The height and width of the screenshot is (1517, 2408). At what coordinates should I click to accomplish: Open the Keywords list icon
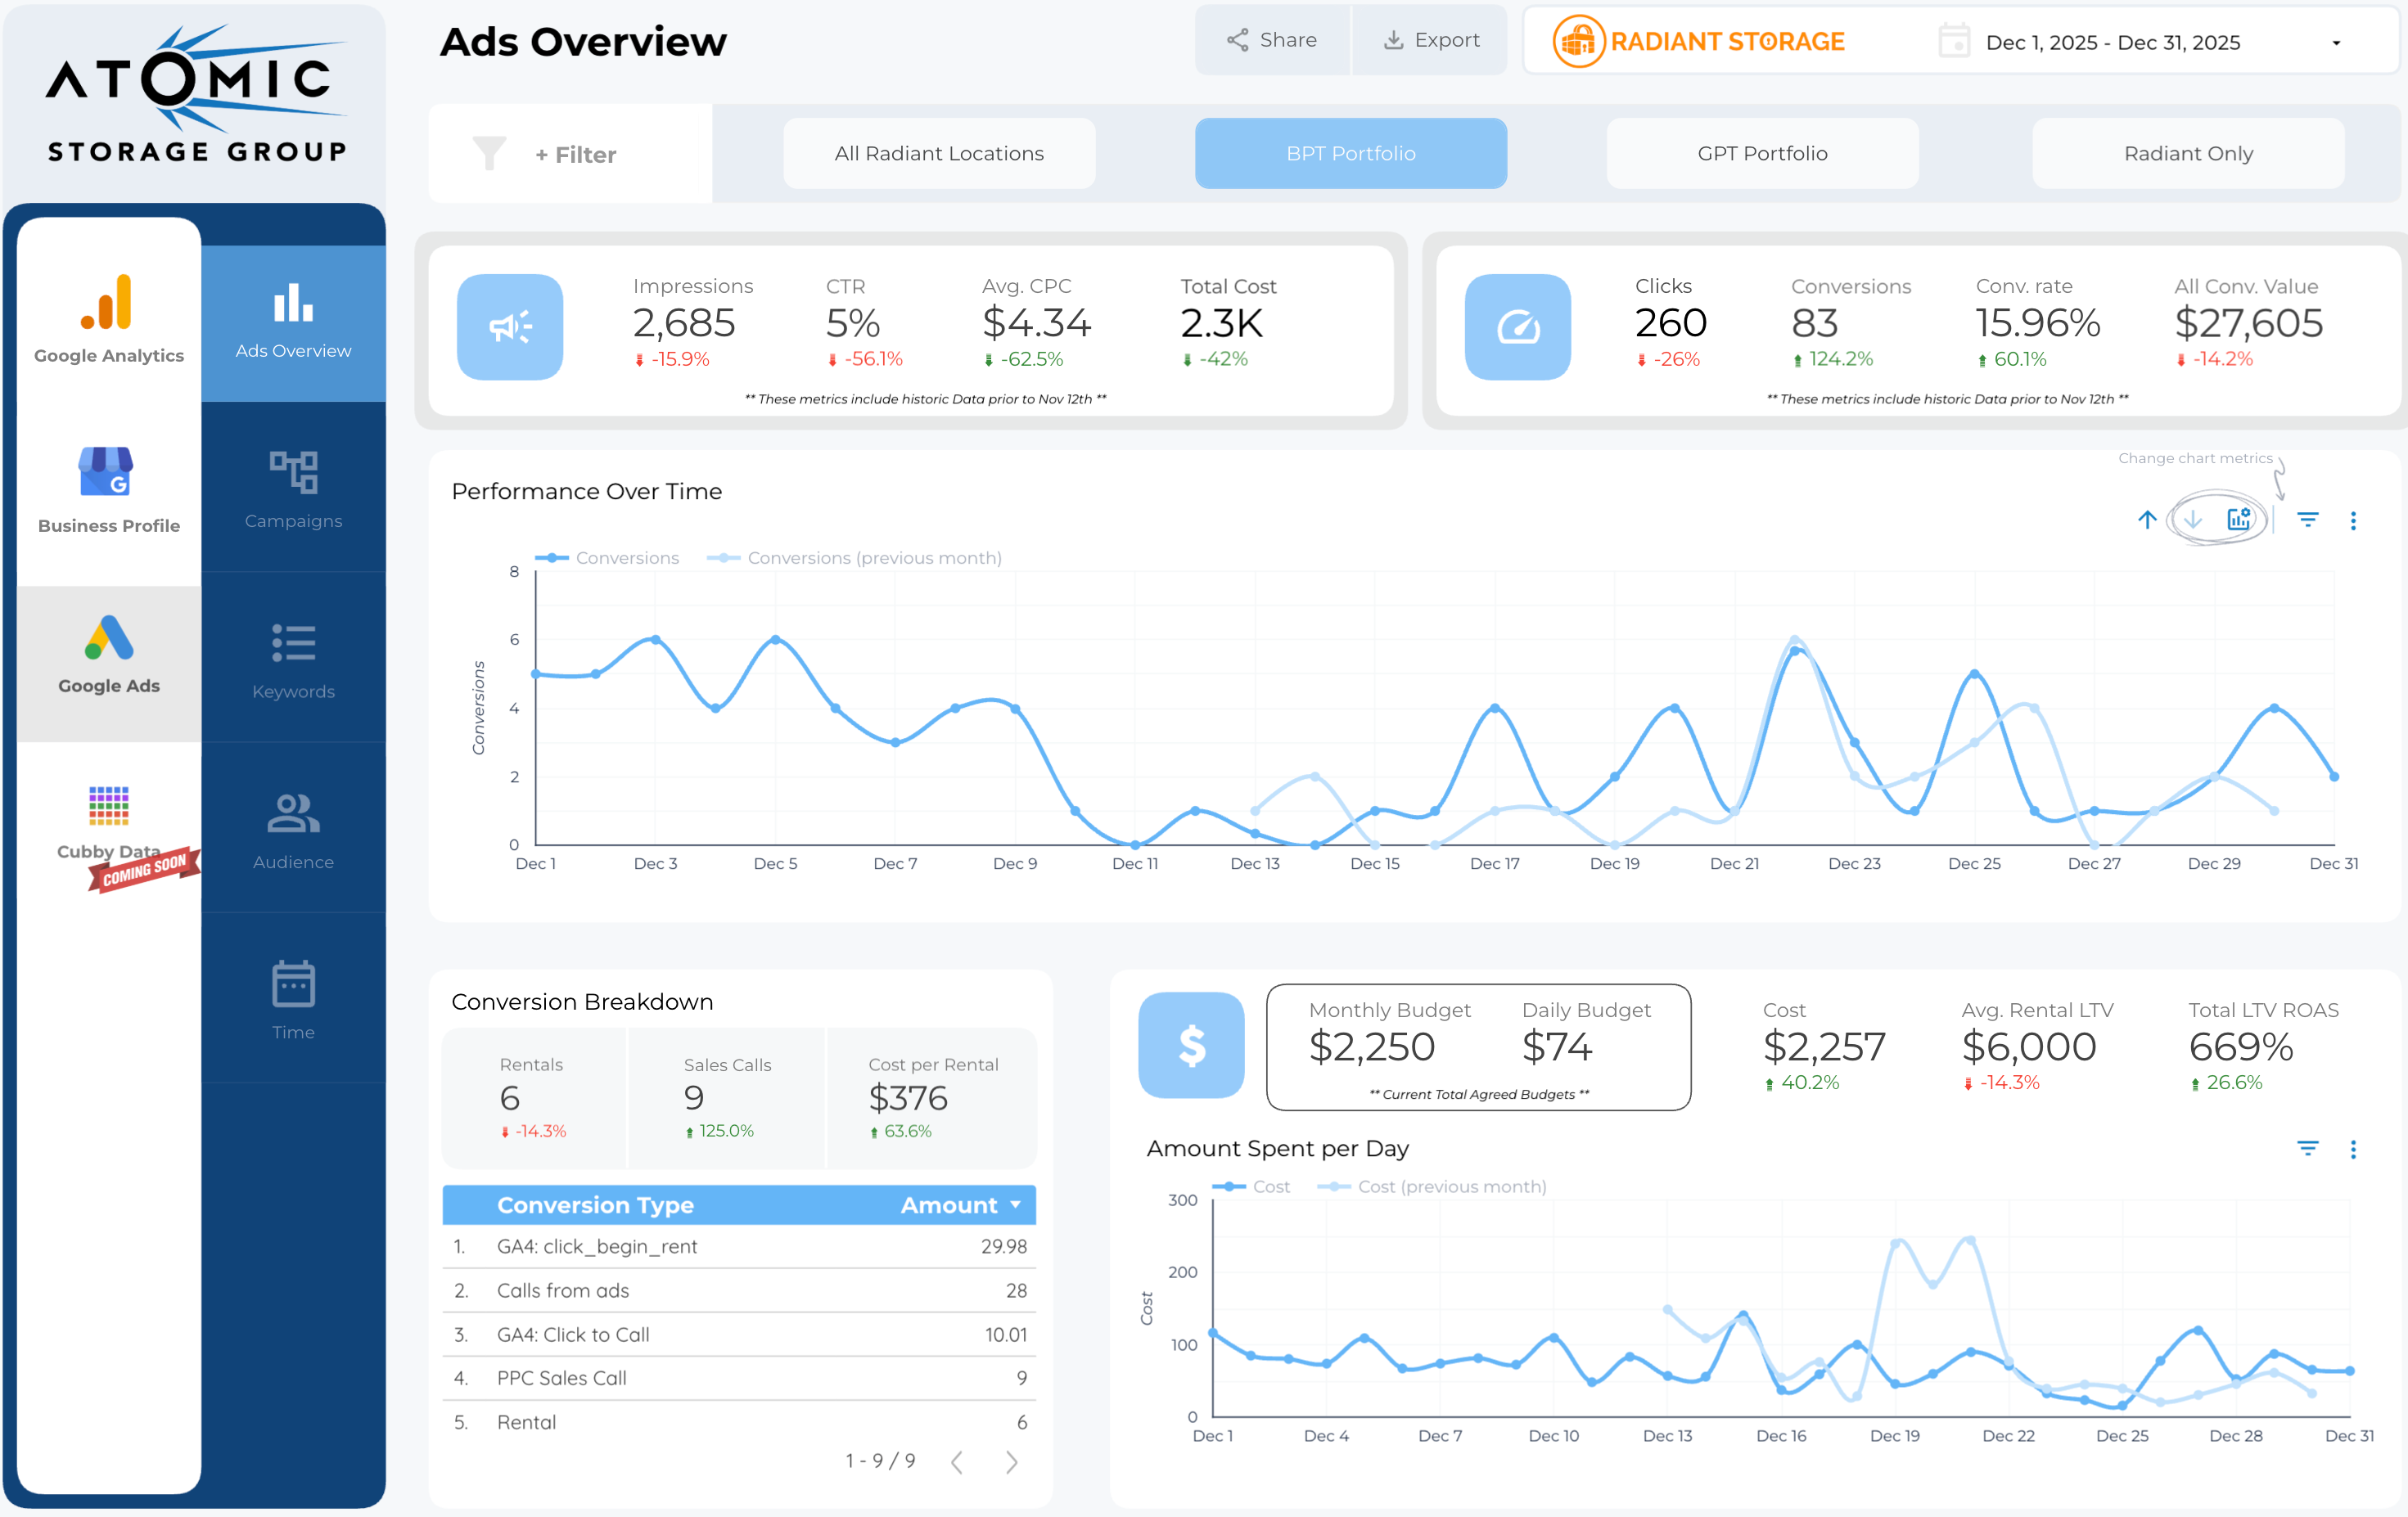(293, 643)
